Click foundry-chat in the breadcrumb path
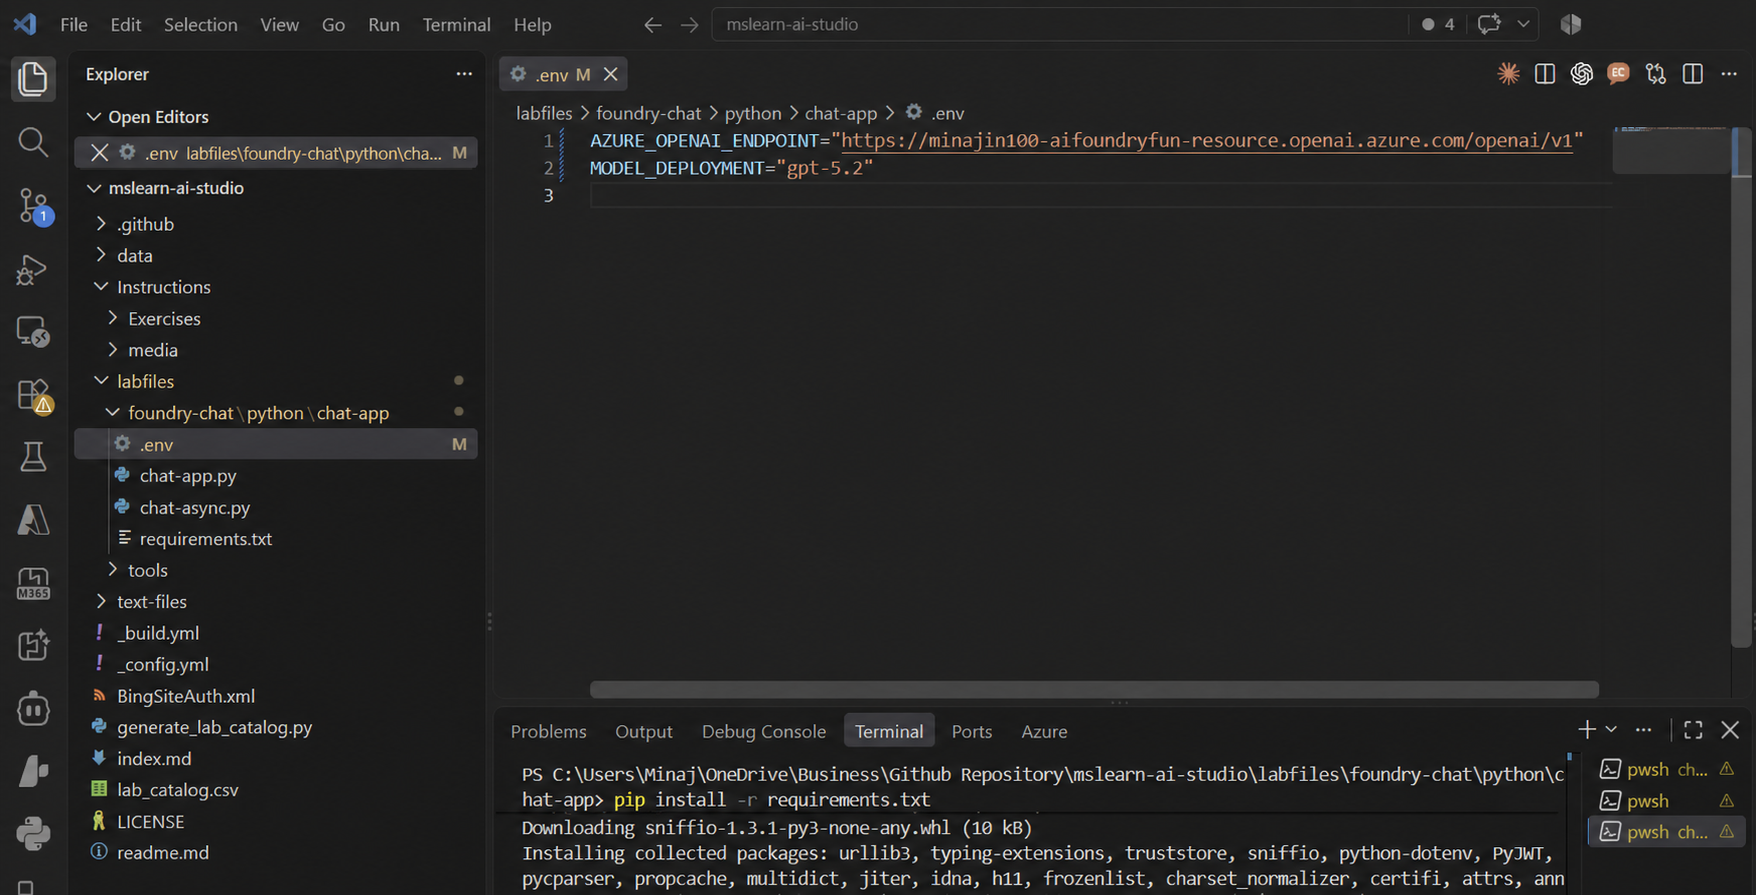The width and height of the screenshot is (1756, 895). pos(648,113)
